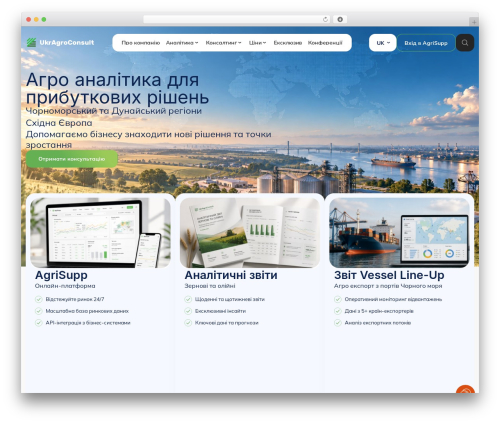The height and width of the screenshot is (423, 500).
Task: Click the 'Онлайн-платформа' subtitle text
Action: click(65, 286)
